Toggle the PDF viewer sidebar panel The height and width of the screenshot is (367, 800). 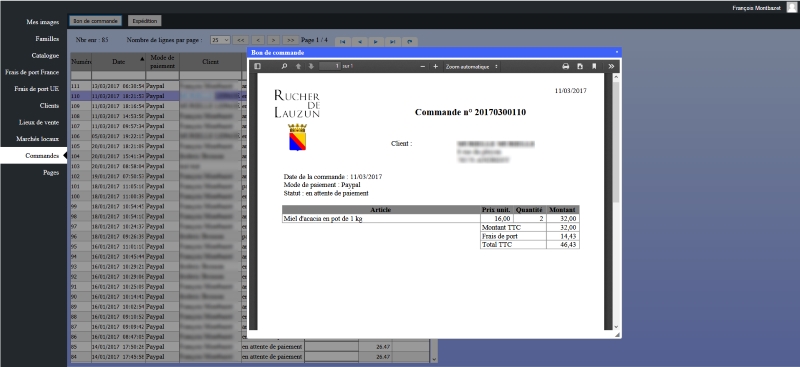(x=257, y=66)
